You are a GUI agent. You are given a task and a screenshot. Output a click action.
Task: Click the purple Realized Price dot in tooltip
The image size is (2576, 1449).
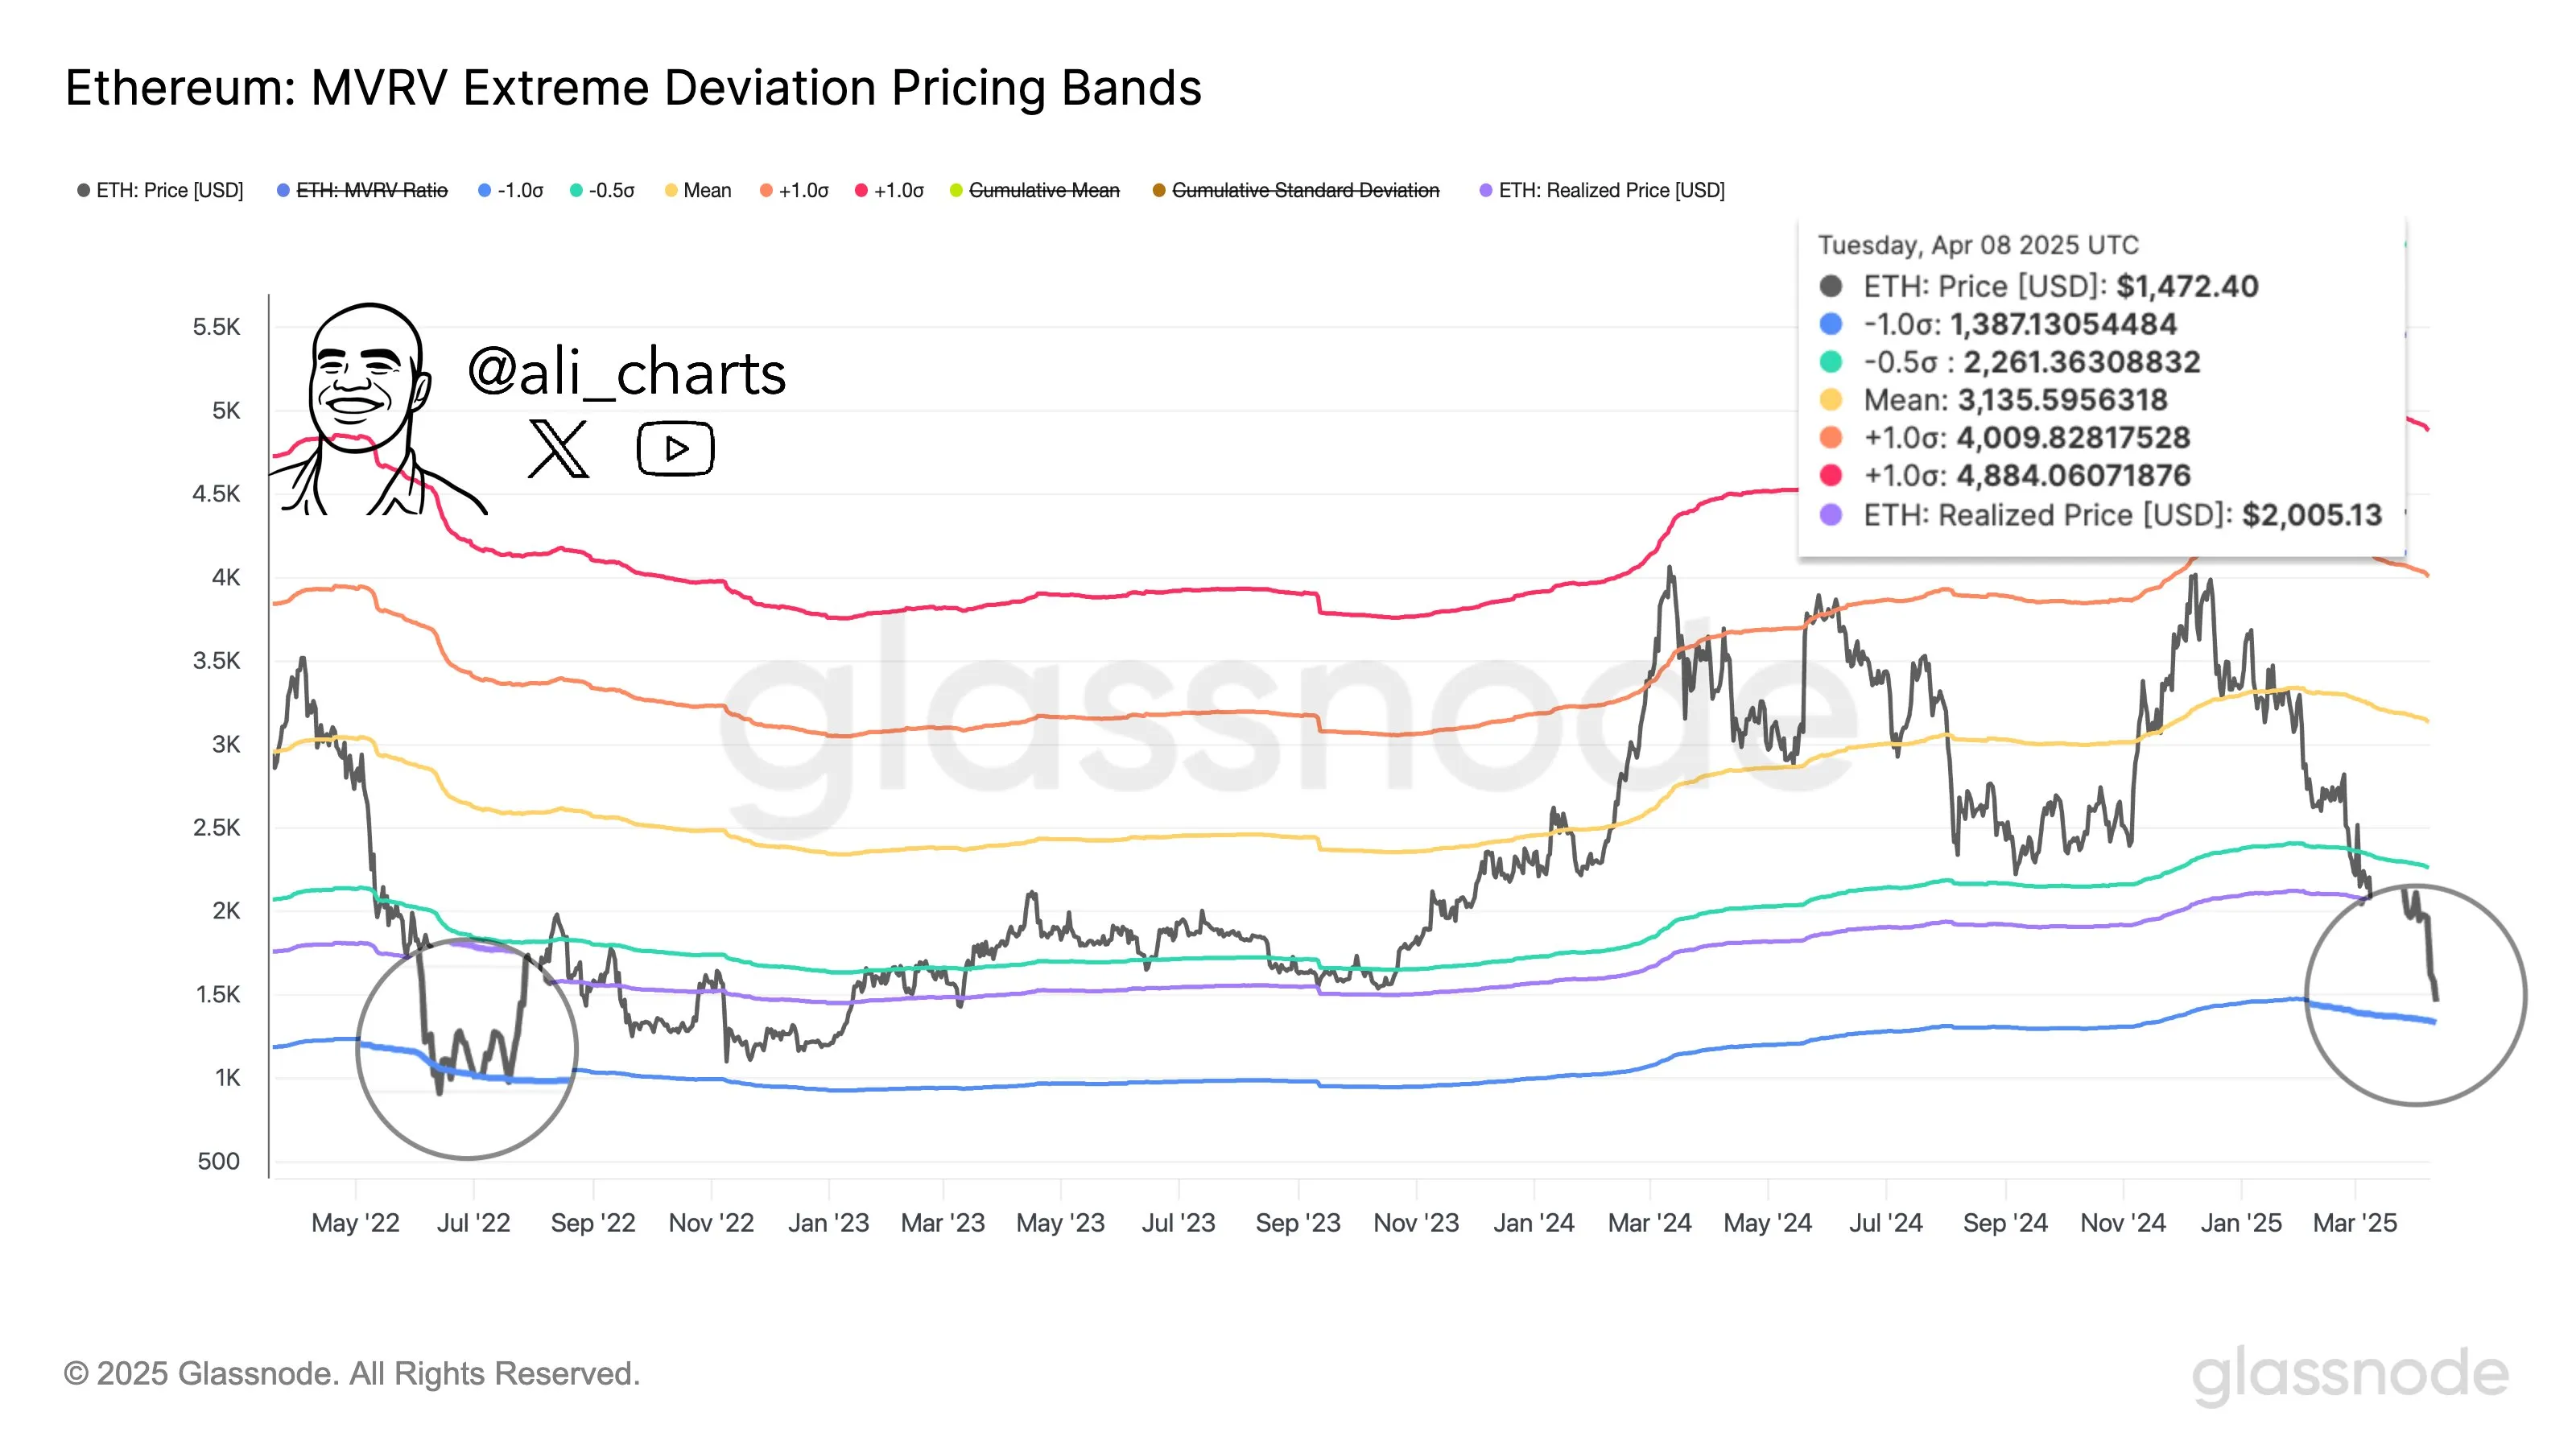click(1831, 515)
